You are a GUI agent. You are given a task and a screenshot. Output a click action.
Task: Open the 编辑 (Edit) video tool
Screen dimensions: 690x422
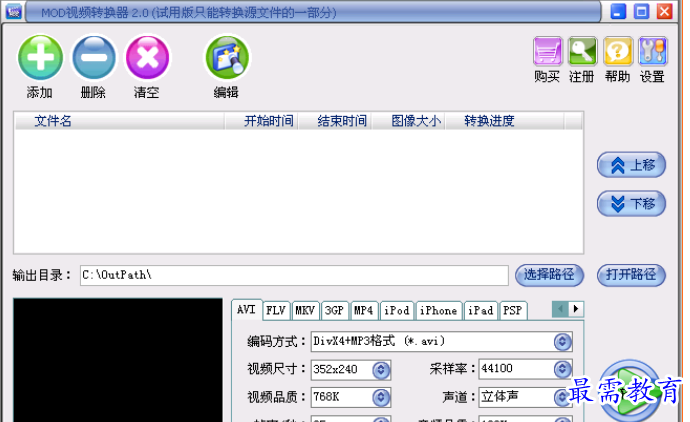227,58
